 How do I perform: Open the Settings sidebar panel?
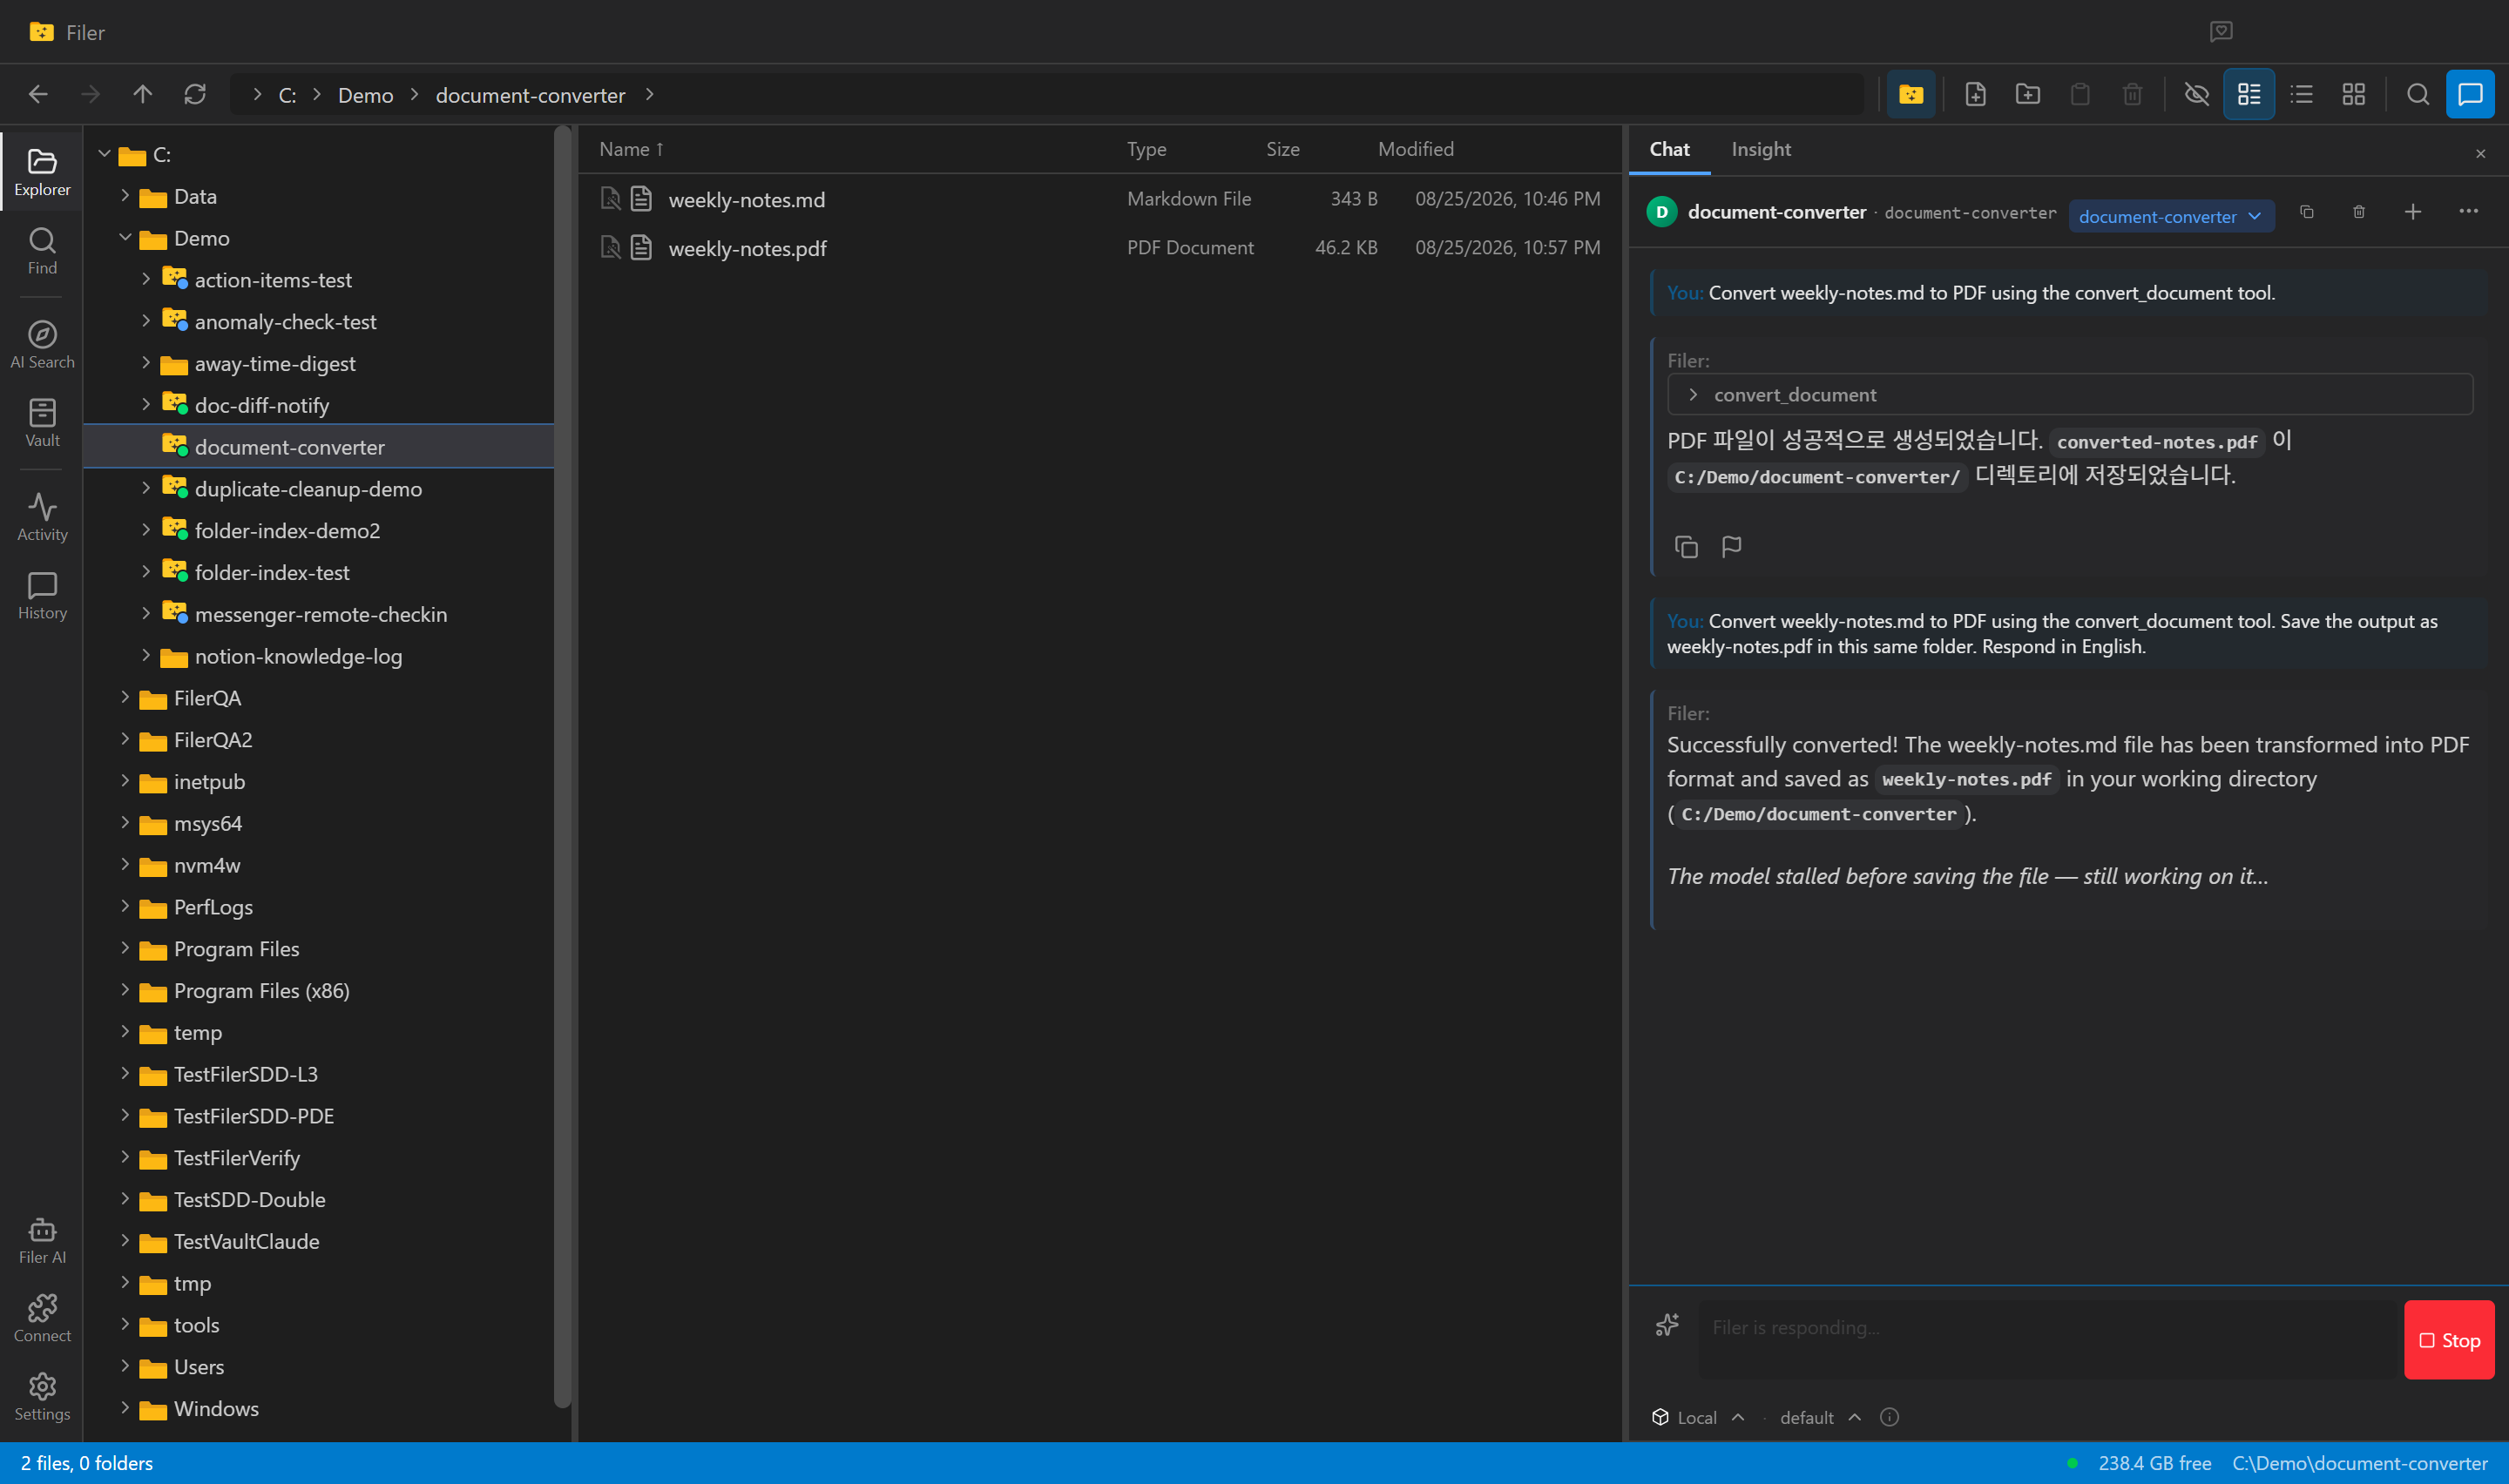click(42, 1397)
